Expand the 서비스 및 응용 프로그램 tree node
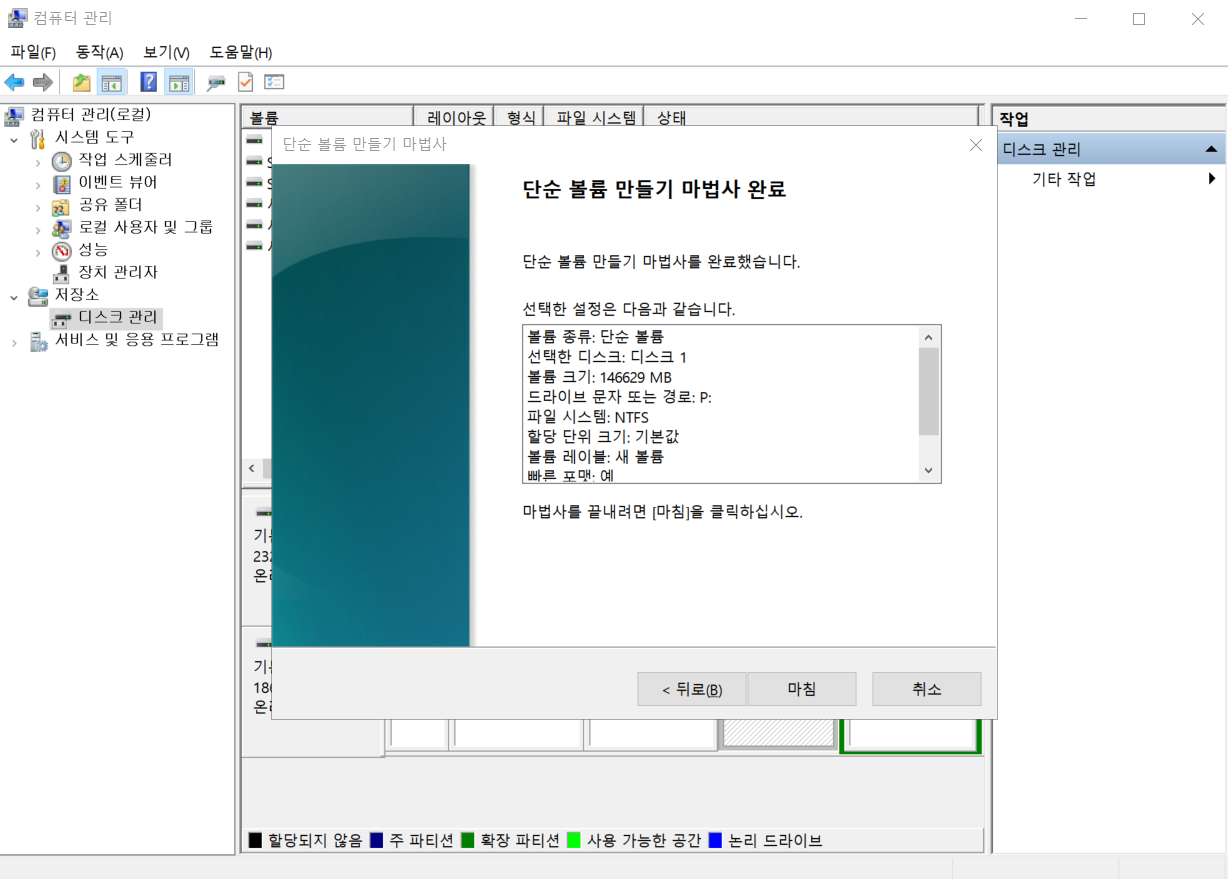Screen dimensions: 1228x879 tap(13, 340)
